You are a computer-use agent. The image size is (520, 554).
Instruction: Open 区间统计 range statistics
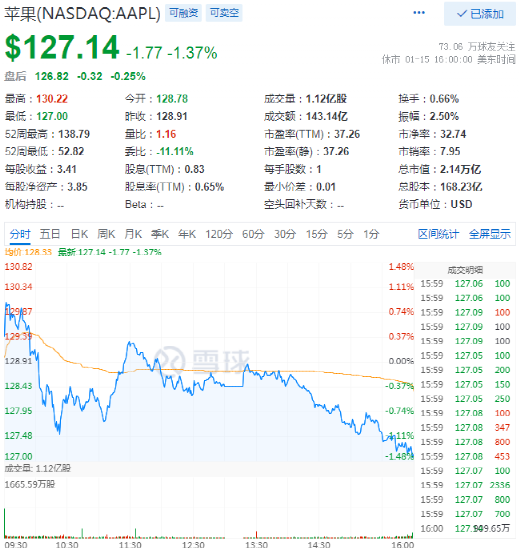pyautogui.click(x=438, y=234)
